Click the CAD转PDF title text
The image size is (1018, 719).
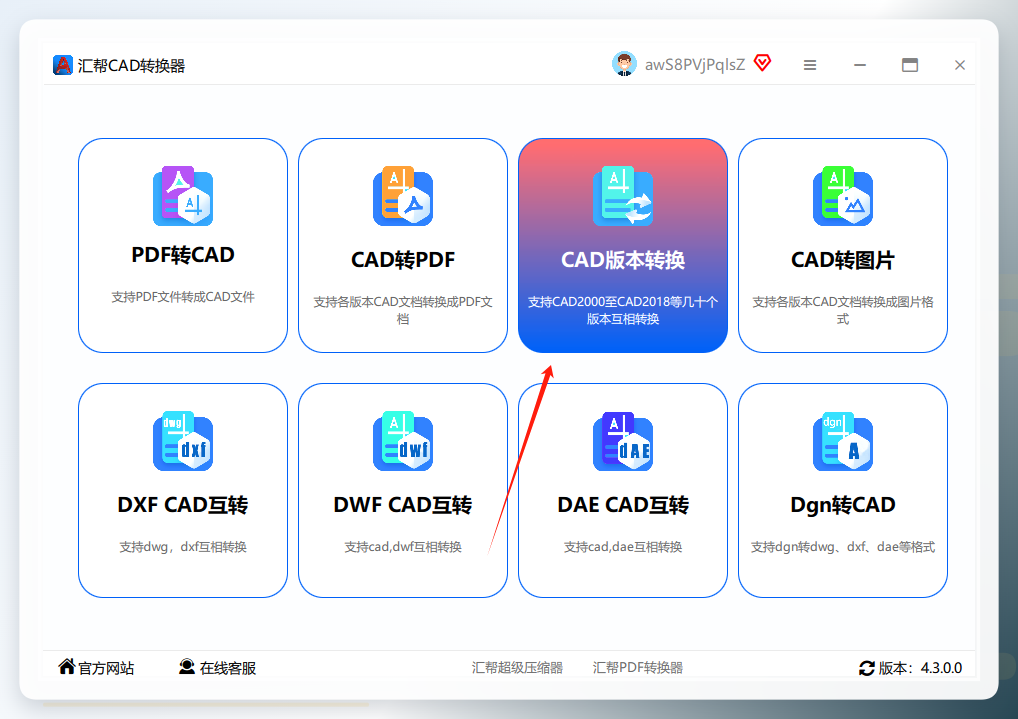(x=403, y=260)
